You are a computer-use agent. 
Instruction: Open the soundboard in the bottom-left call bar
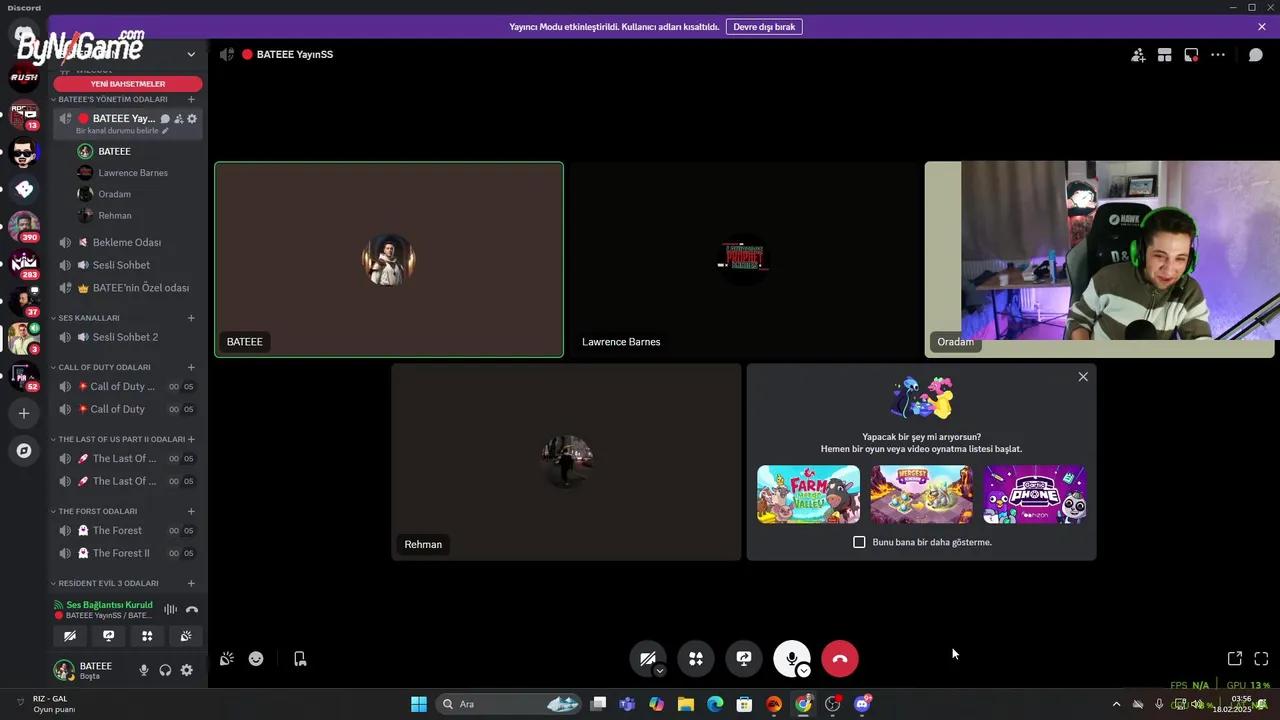[x=227, y=659]
